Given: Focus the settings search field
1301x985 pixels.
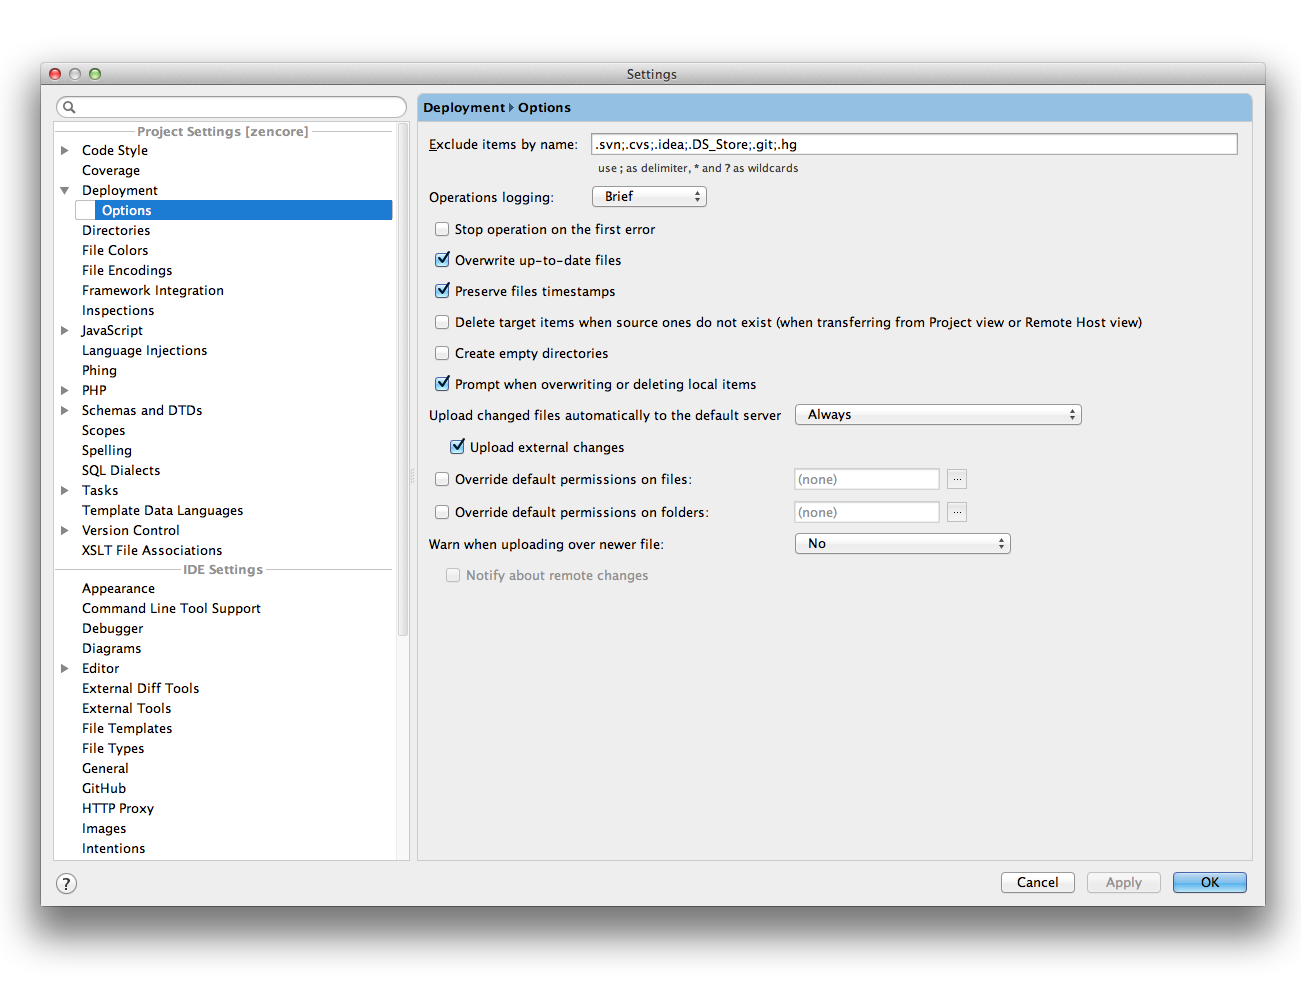Looking at the screenshot, I should click(x=232, y=107).
